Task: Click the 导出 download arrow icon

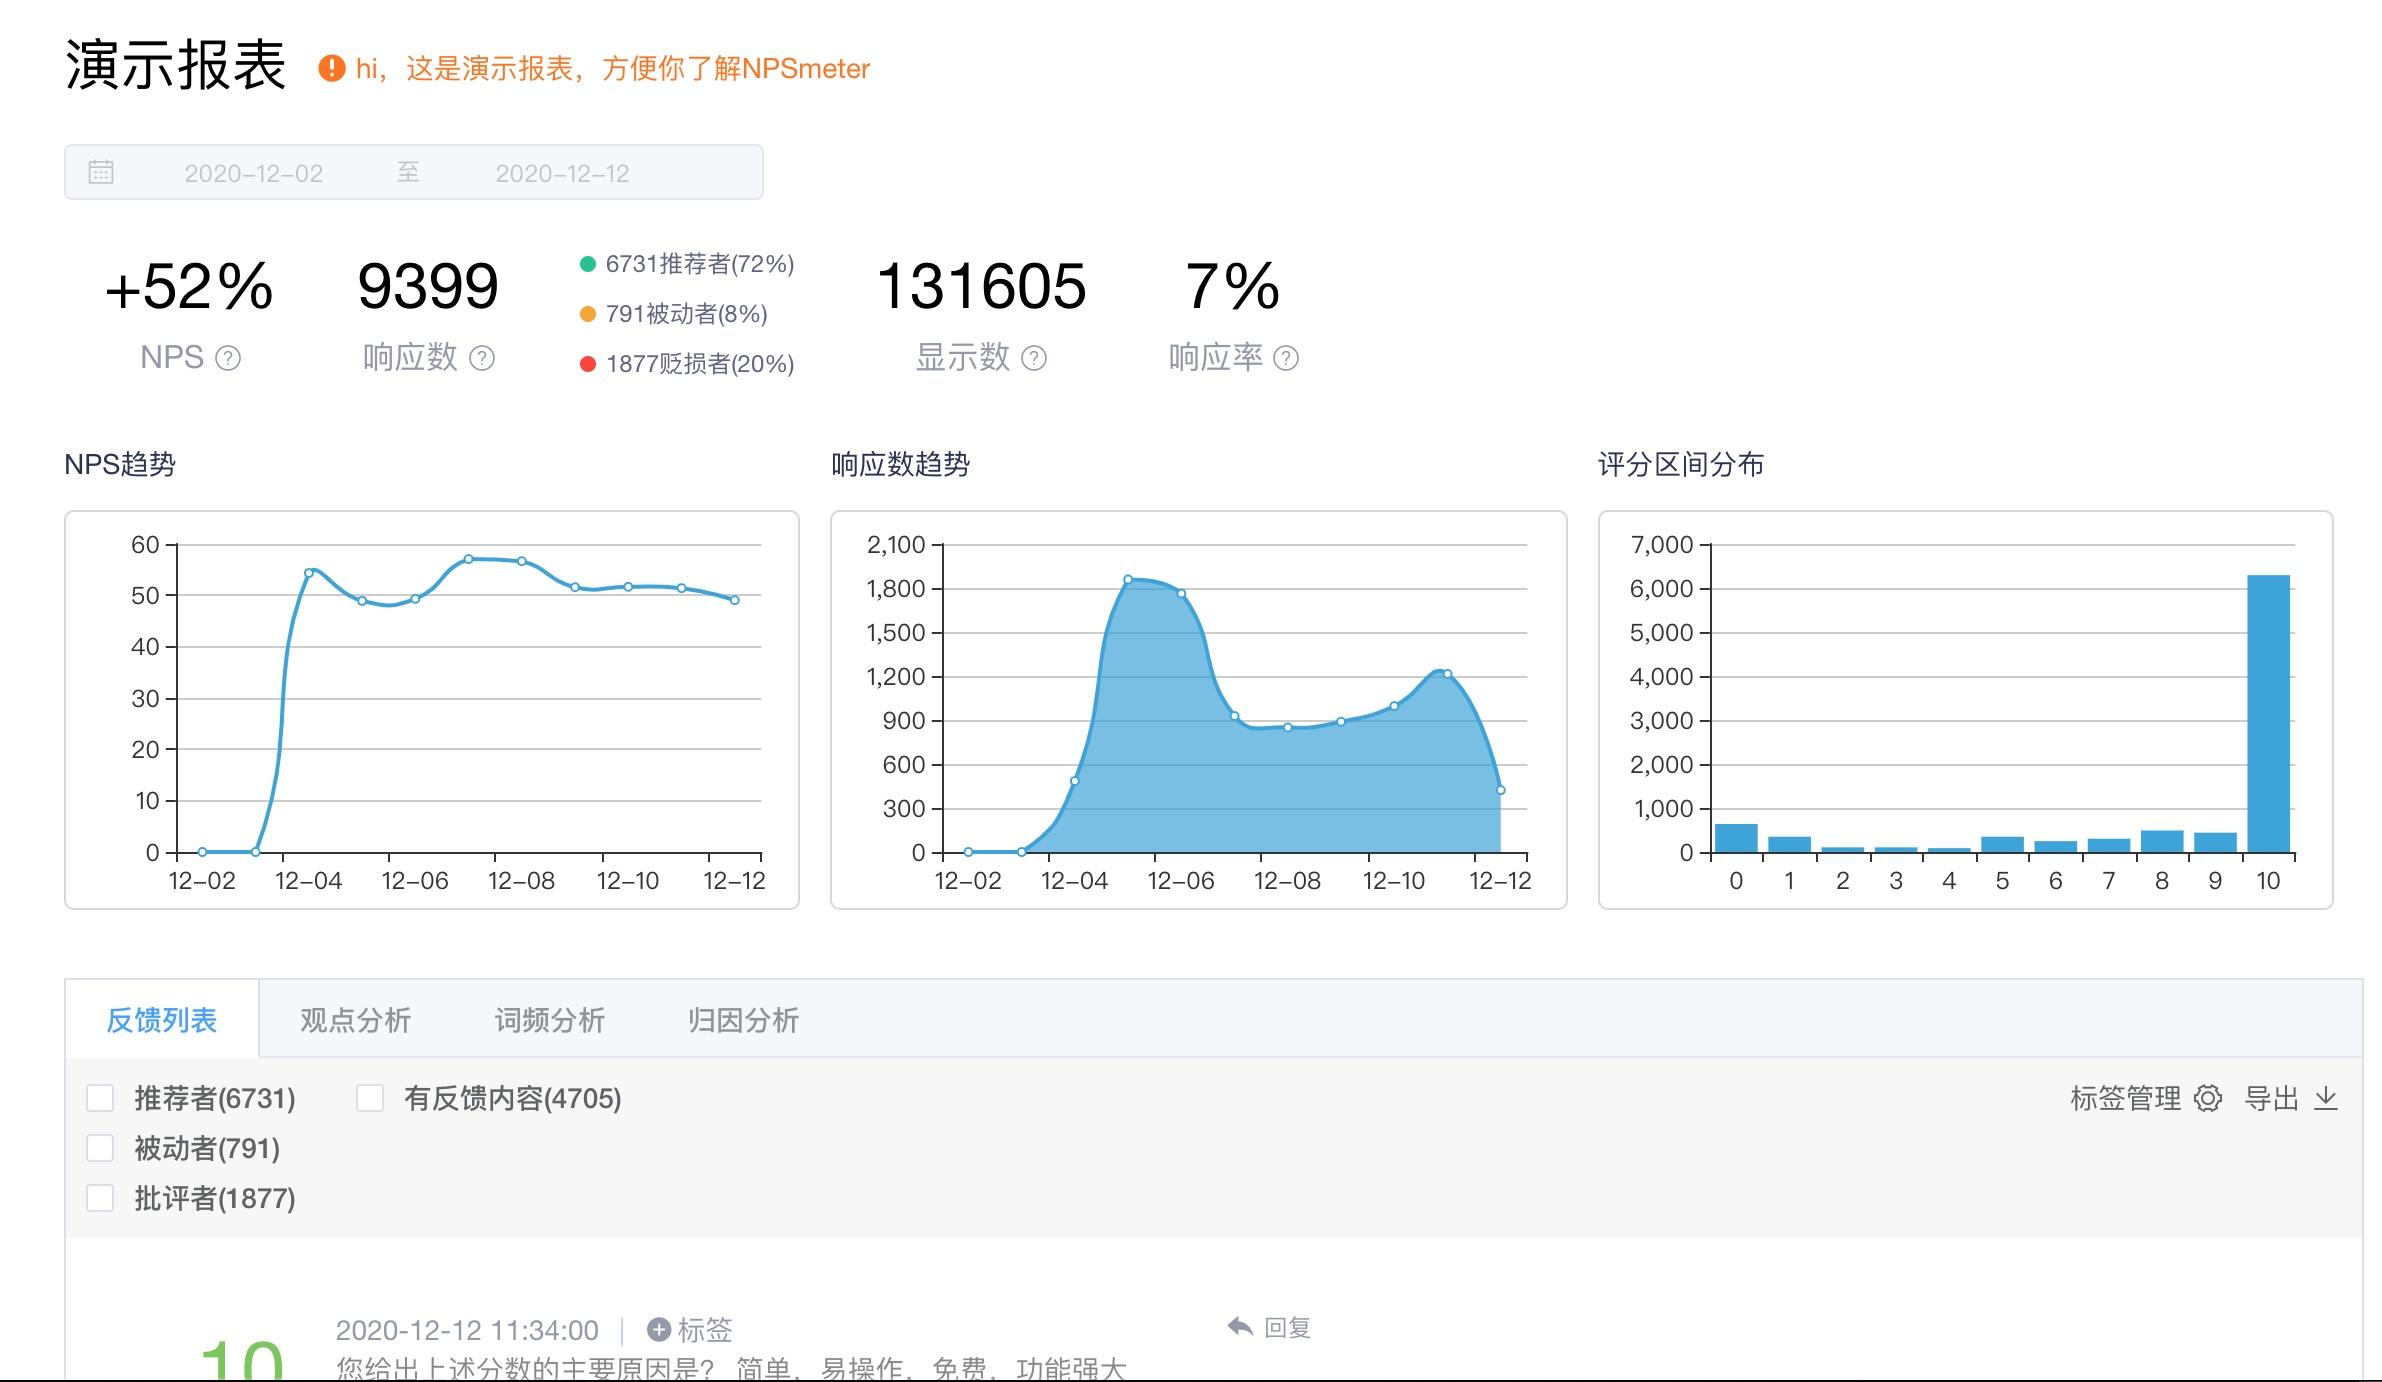Action: click(x=2326, y=1099)
